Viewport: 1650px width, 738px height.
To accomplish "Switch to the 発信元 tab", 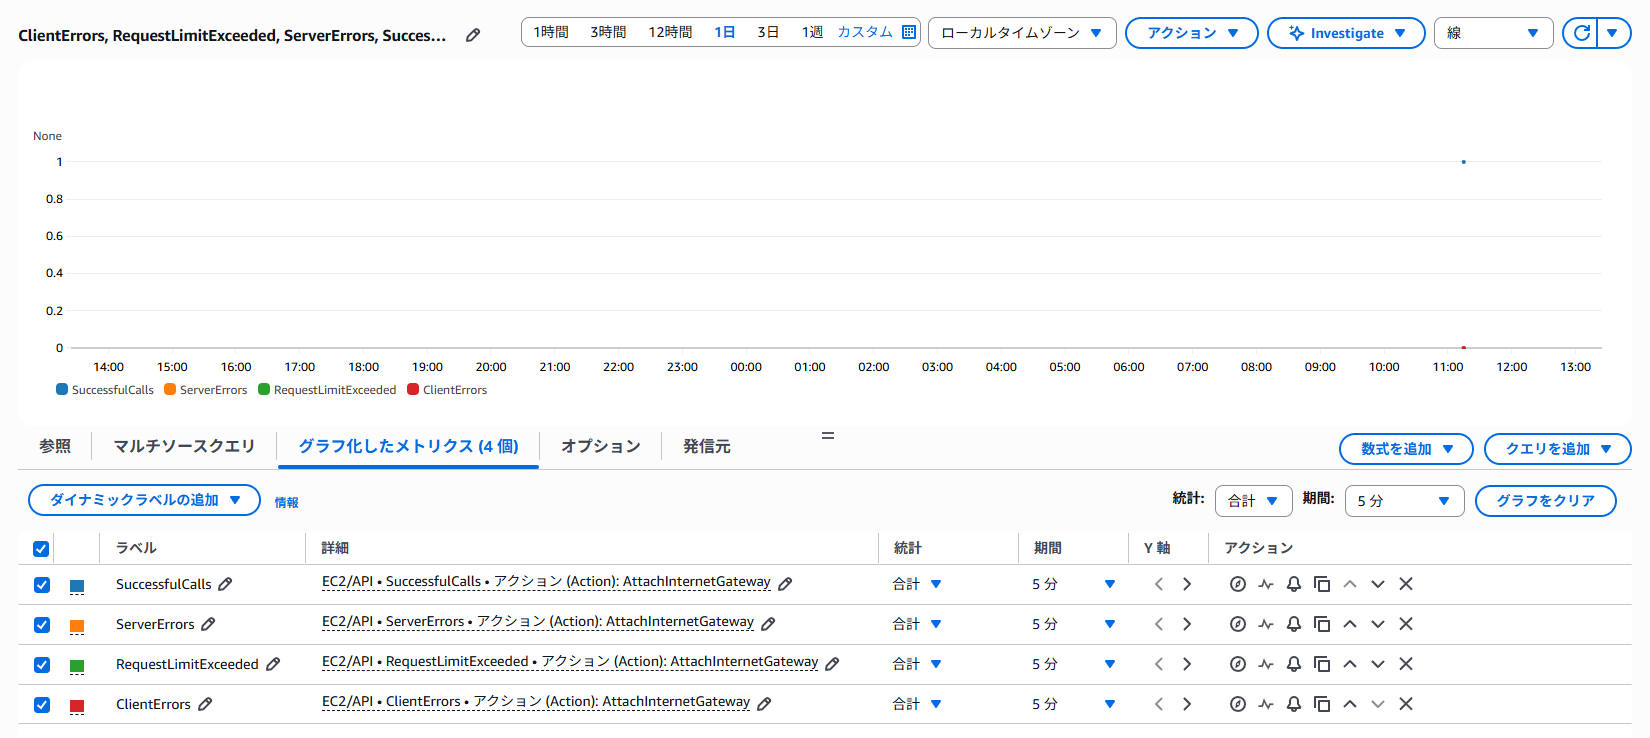I will coord(706,446).
